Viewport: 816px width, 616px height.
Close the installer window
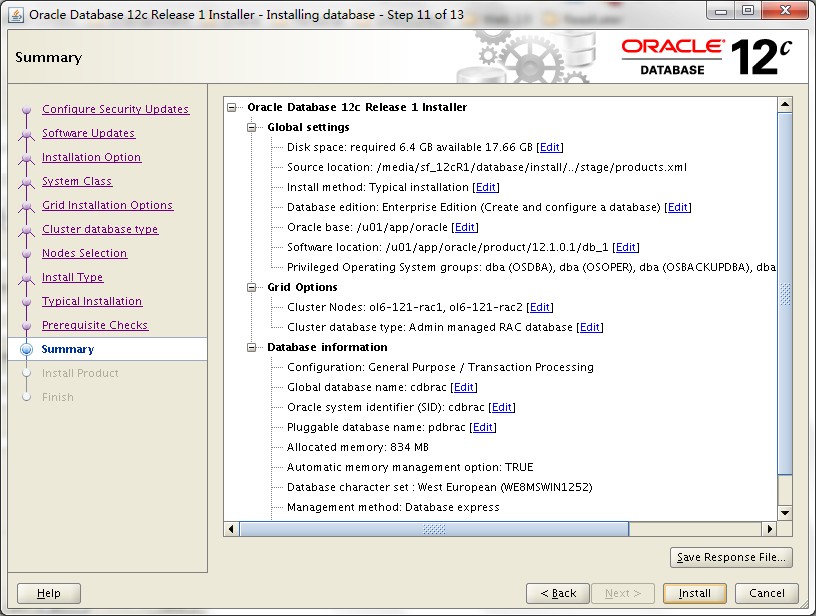click(785, 11)
